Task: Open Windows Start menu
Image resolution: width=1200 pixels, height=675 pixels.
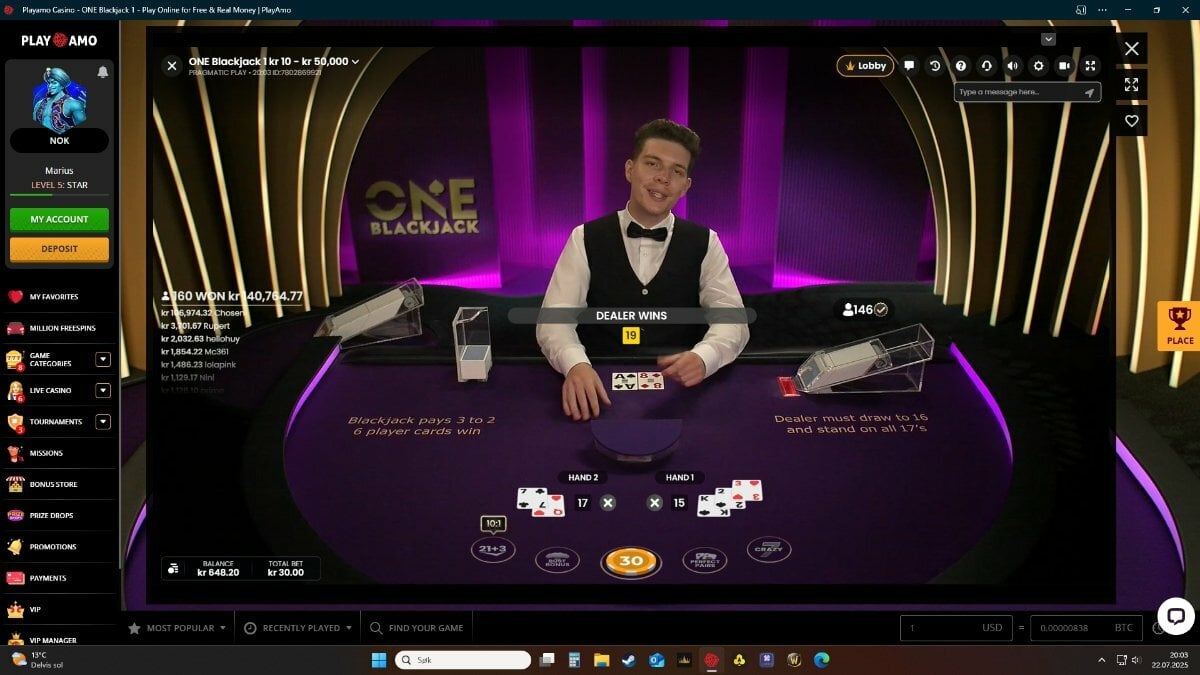Action: click(379, 660)
